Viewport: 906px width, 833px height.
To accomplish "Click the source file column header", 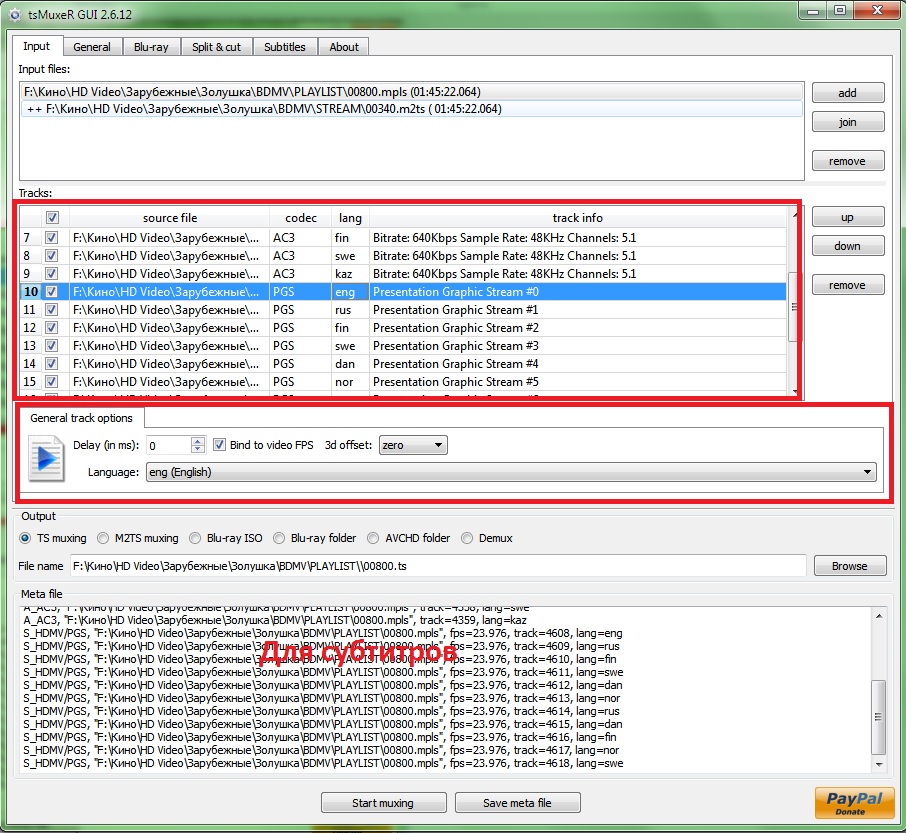I will click(170, 218).
